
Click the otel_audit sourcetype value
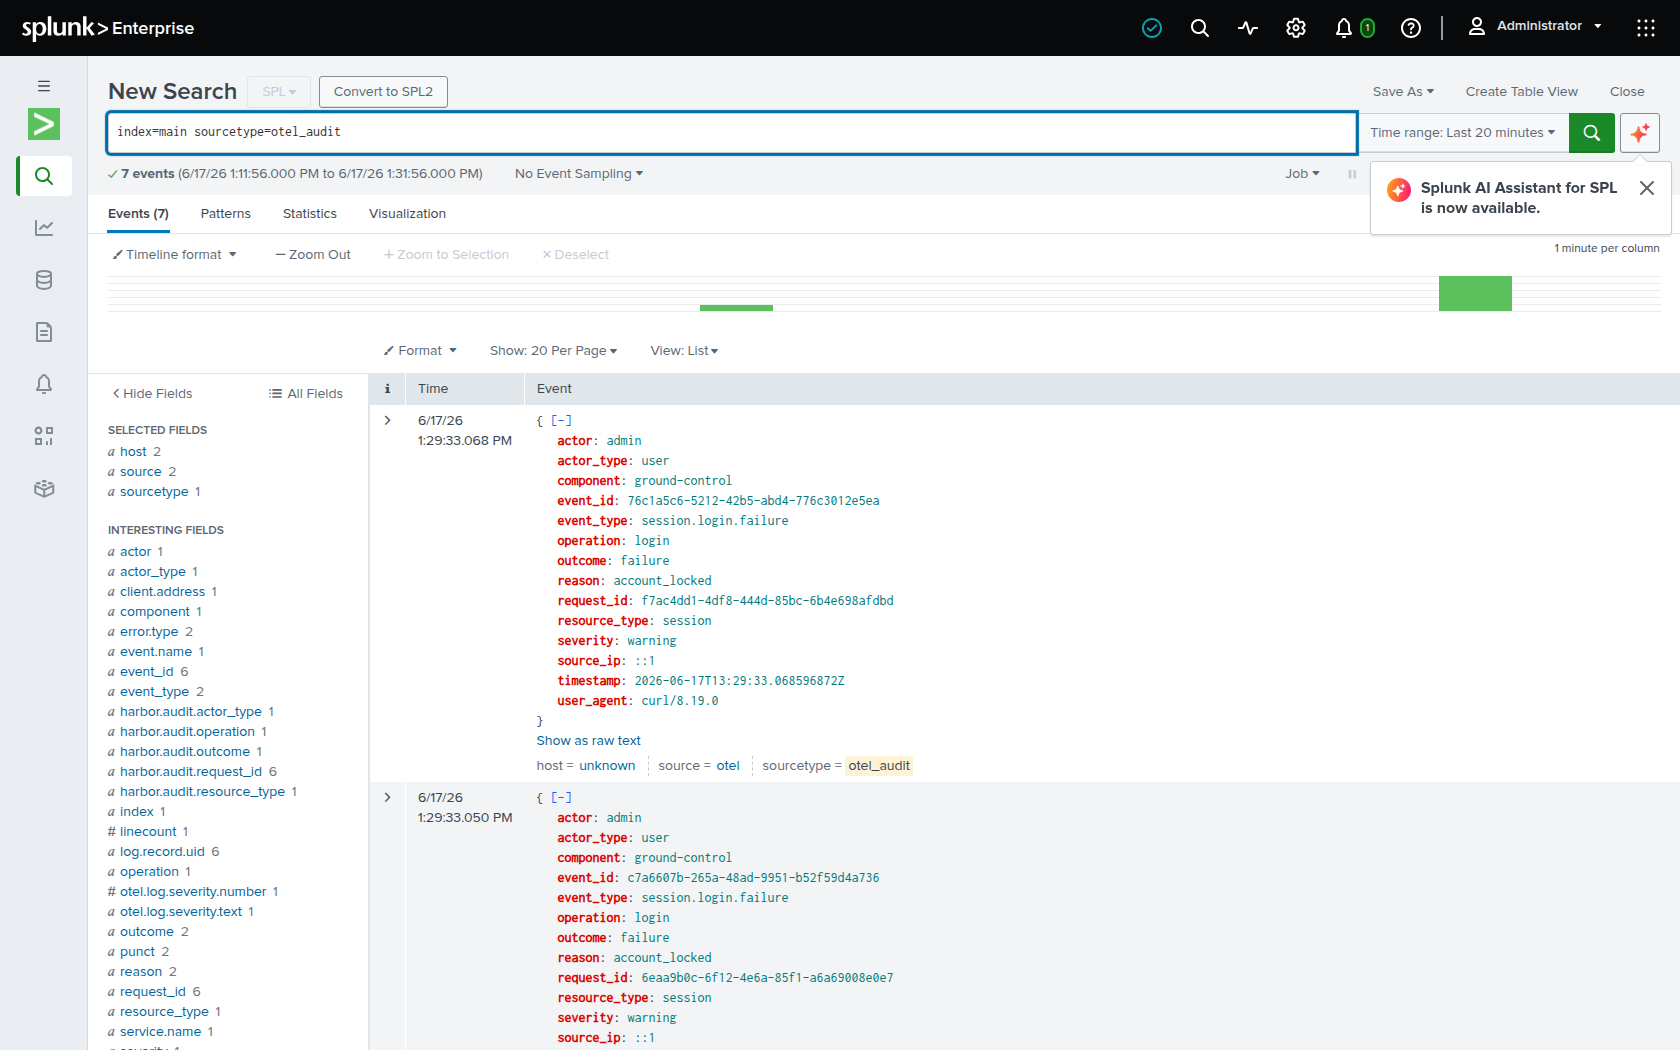point(879,766)
